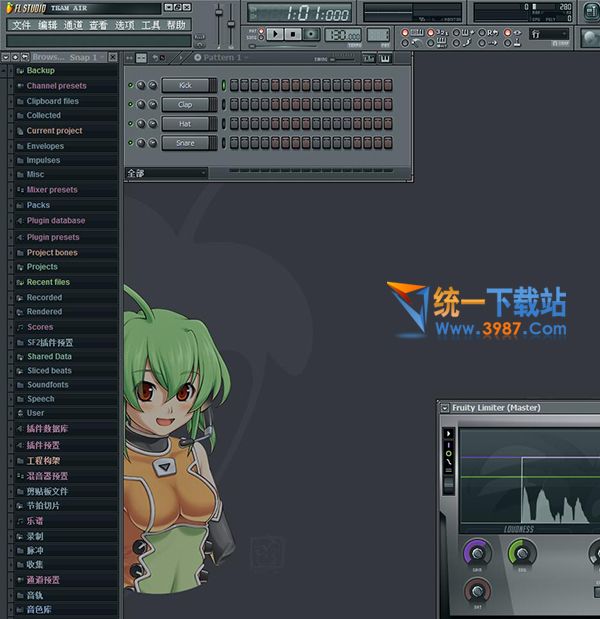600x619 pixels.
Task: Click the Stop button in transport
Action: 293,34
